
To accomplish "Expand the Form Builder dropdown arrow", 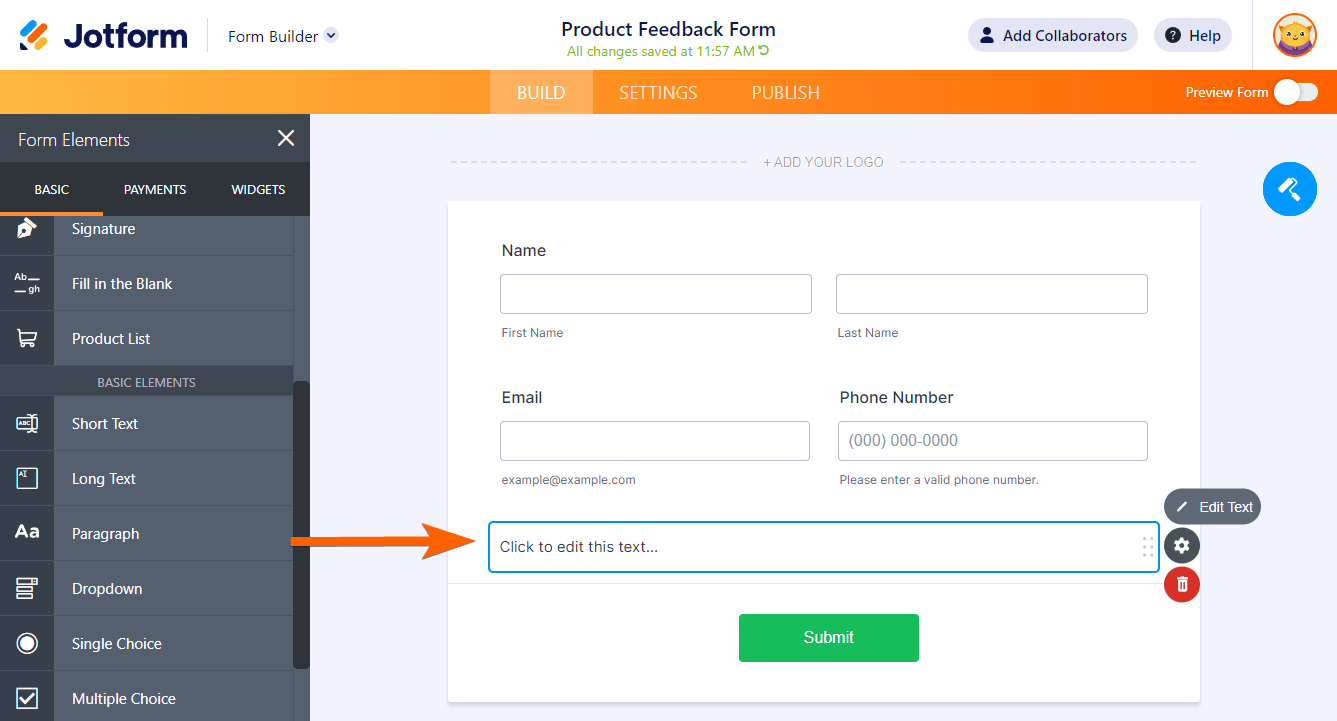I will 332,36.
